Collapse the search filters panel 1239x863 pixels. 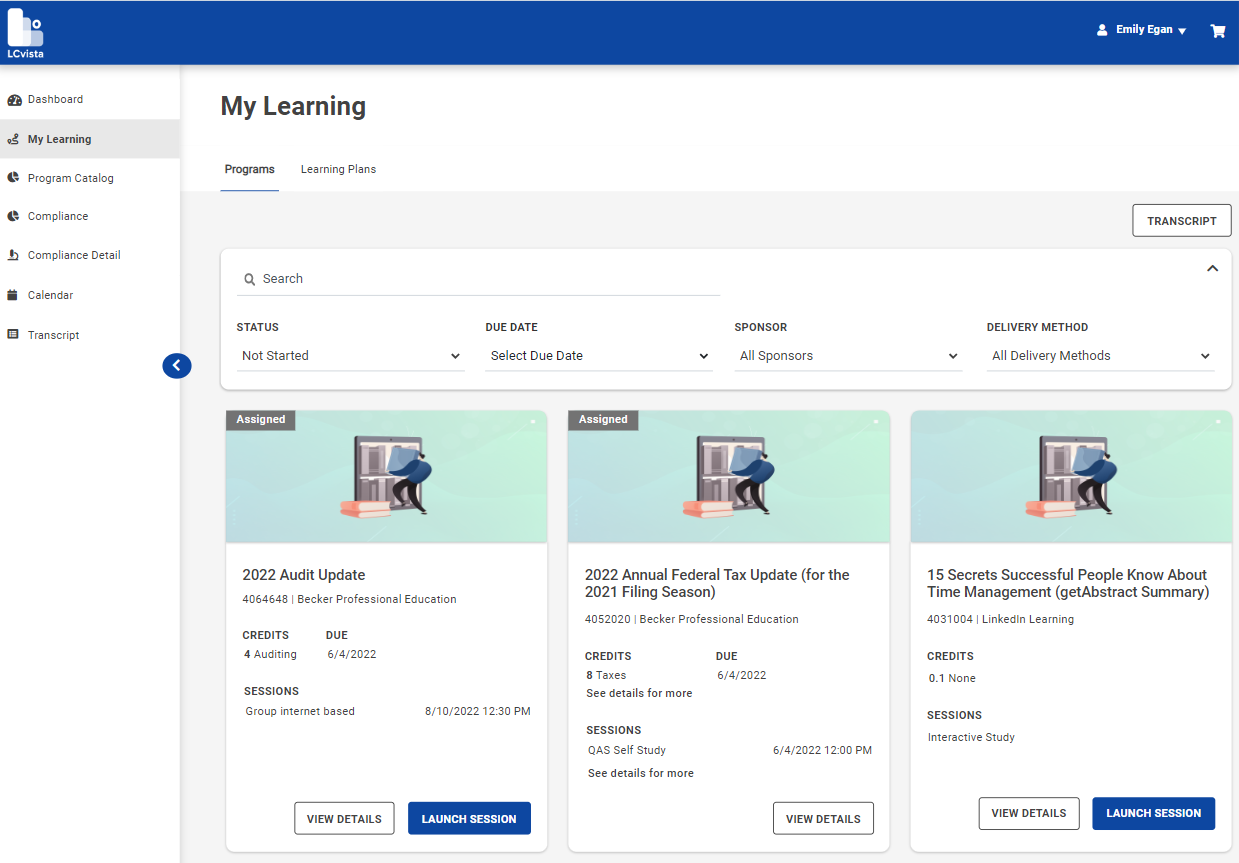coord(1212,268)
